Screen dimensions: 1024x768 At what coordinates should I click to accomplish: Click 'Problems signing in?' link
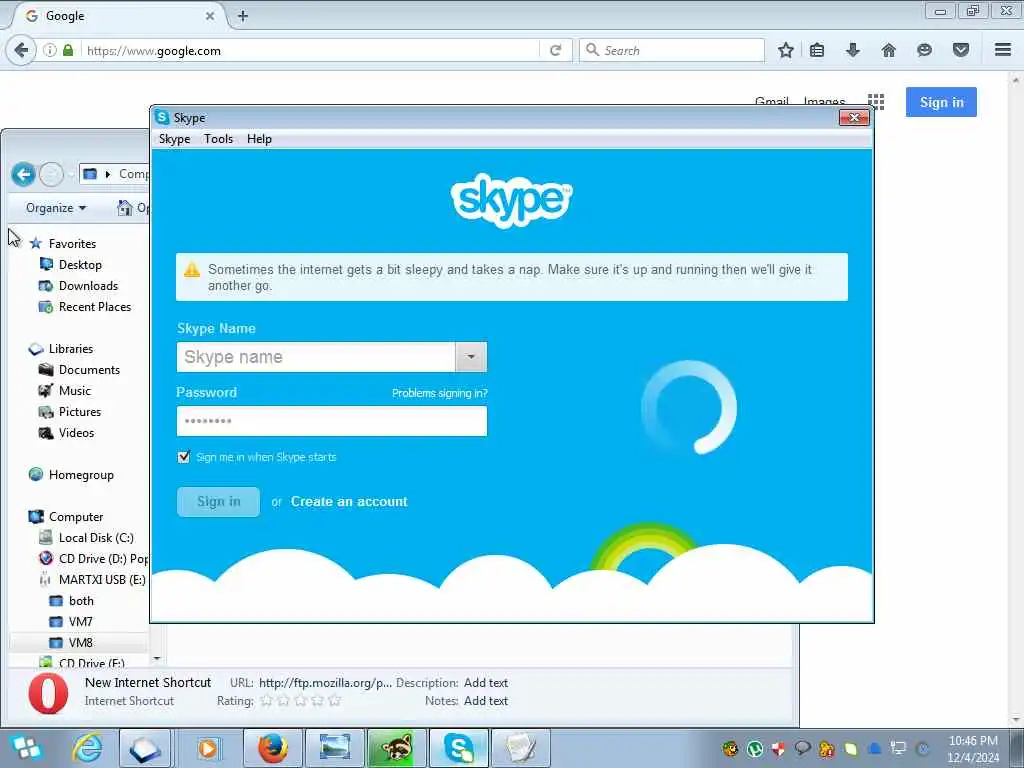(x=440, y=393)
